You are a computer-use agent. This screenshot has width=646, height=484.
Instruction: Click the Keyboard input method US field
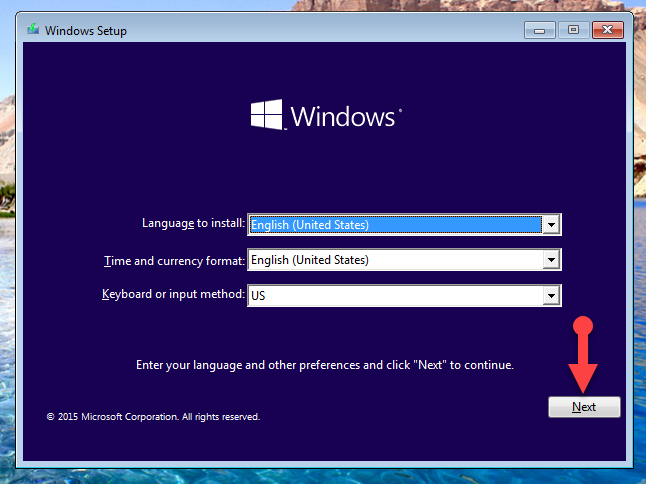tap(394, 295)
